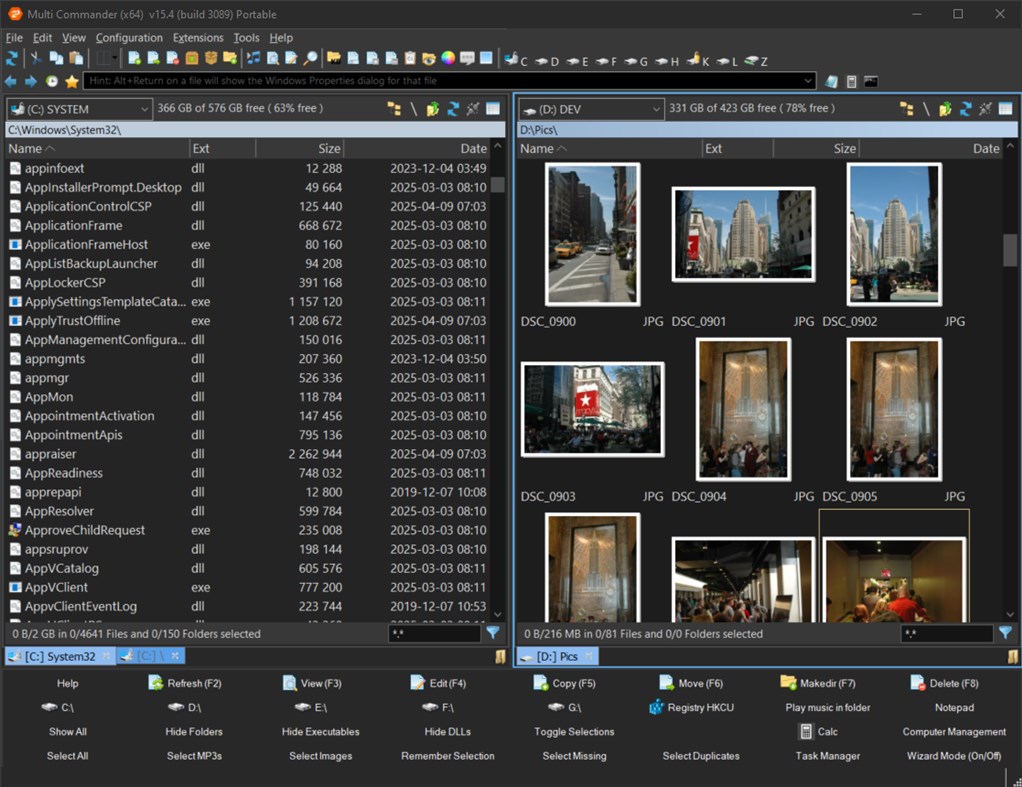Screen dimensions: 1022x787
Task: Click the right panel folder tree icon
Action: pos(906,109)
